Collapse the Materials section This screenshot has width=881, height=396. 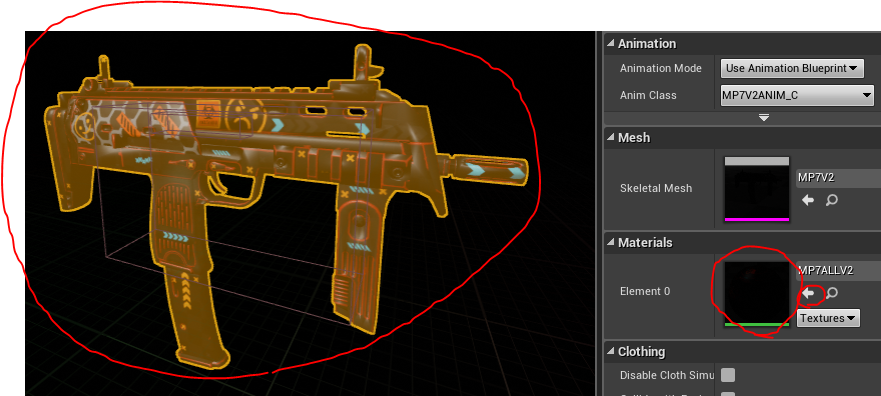611,243
